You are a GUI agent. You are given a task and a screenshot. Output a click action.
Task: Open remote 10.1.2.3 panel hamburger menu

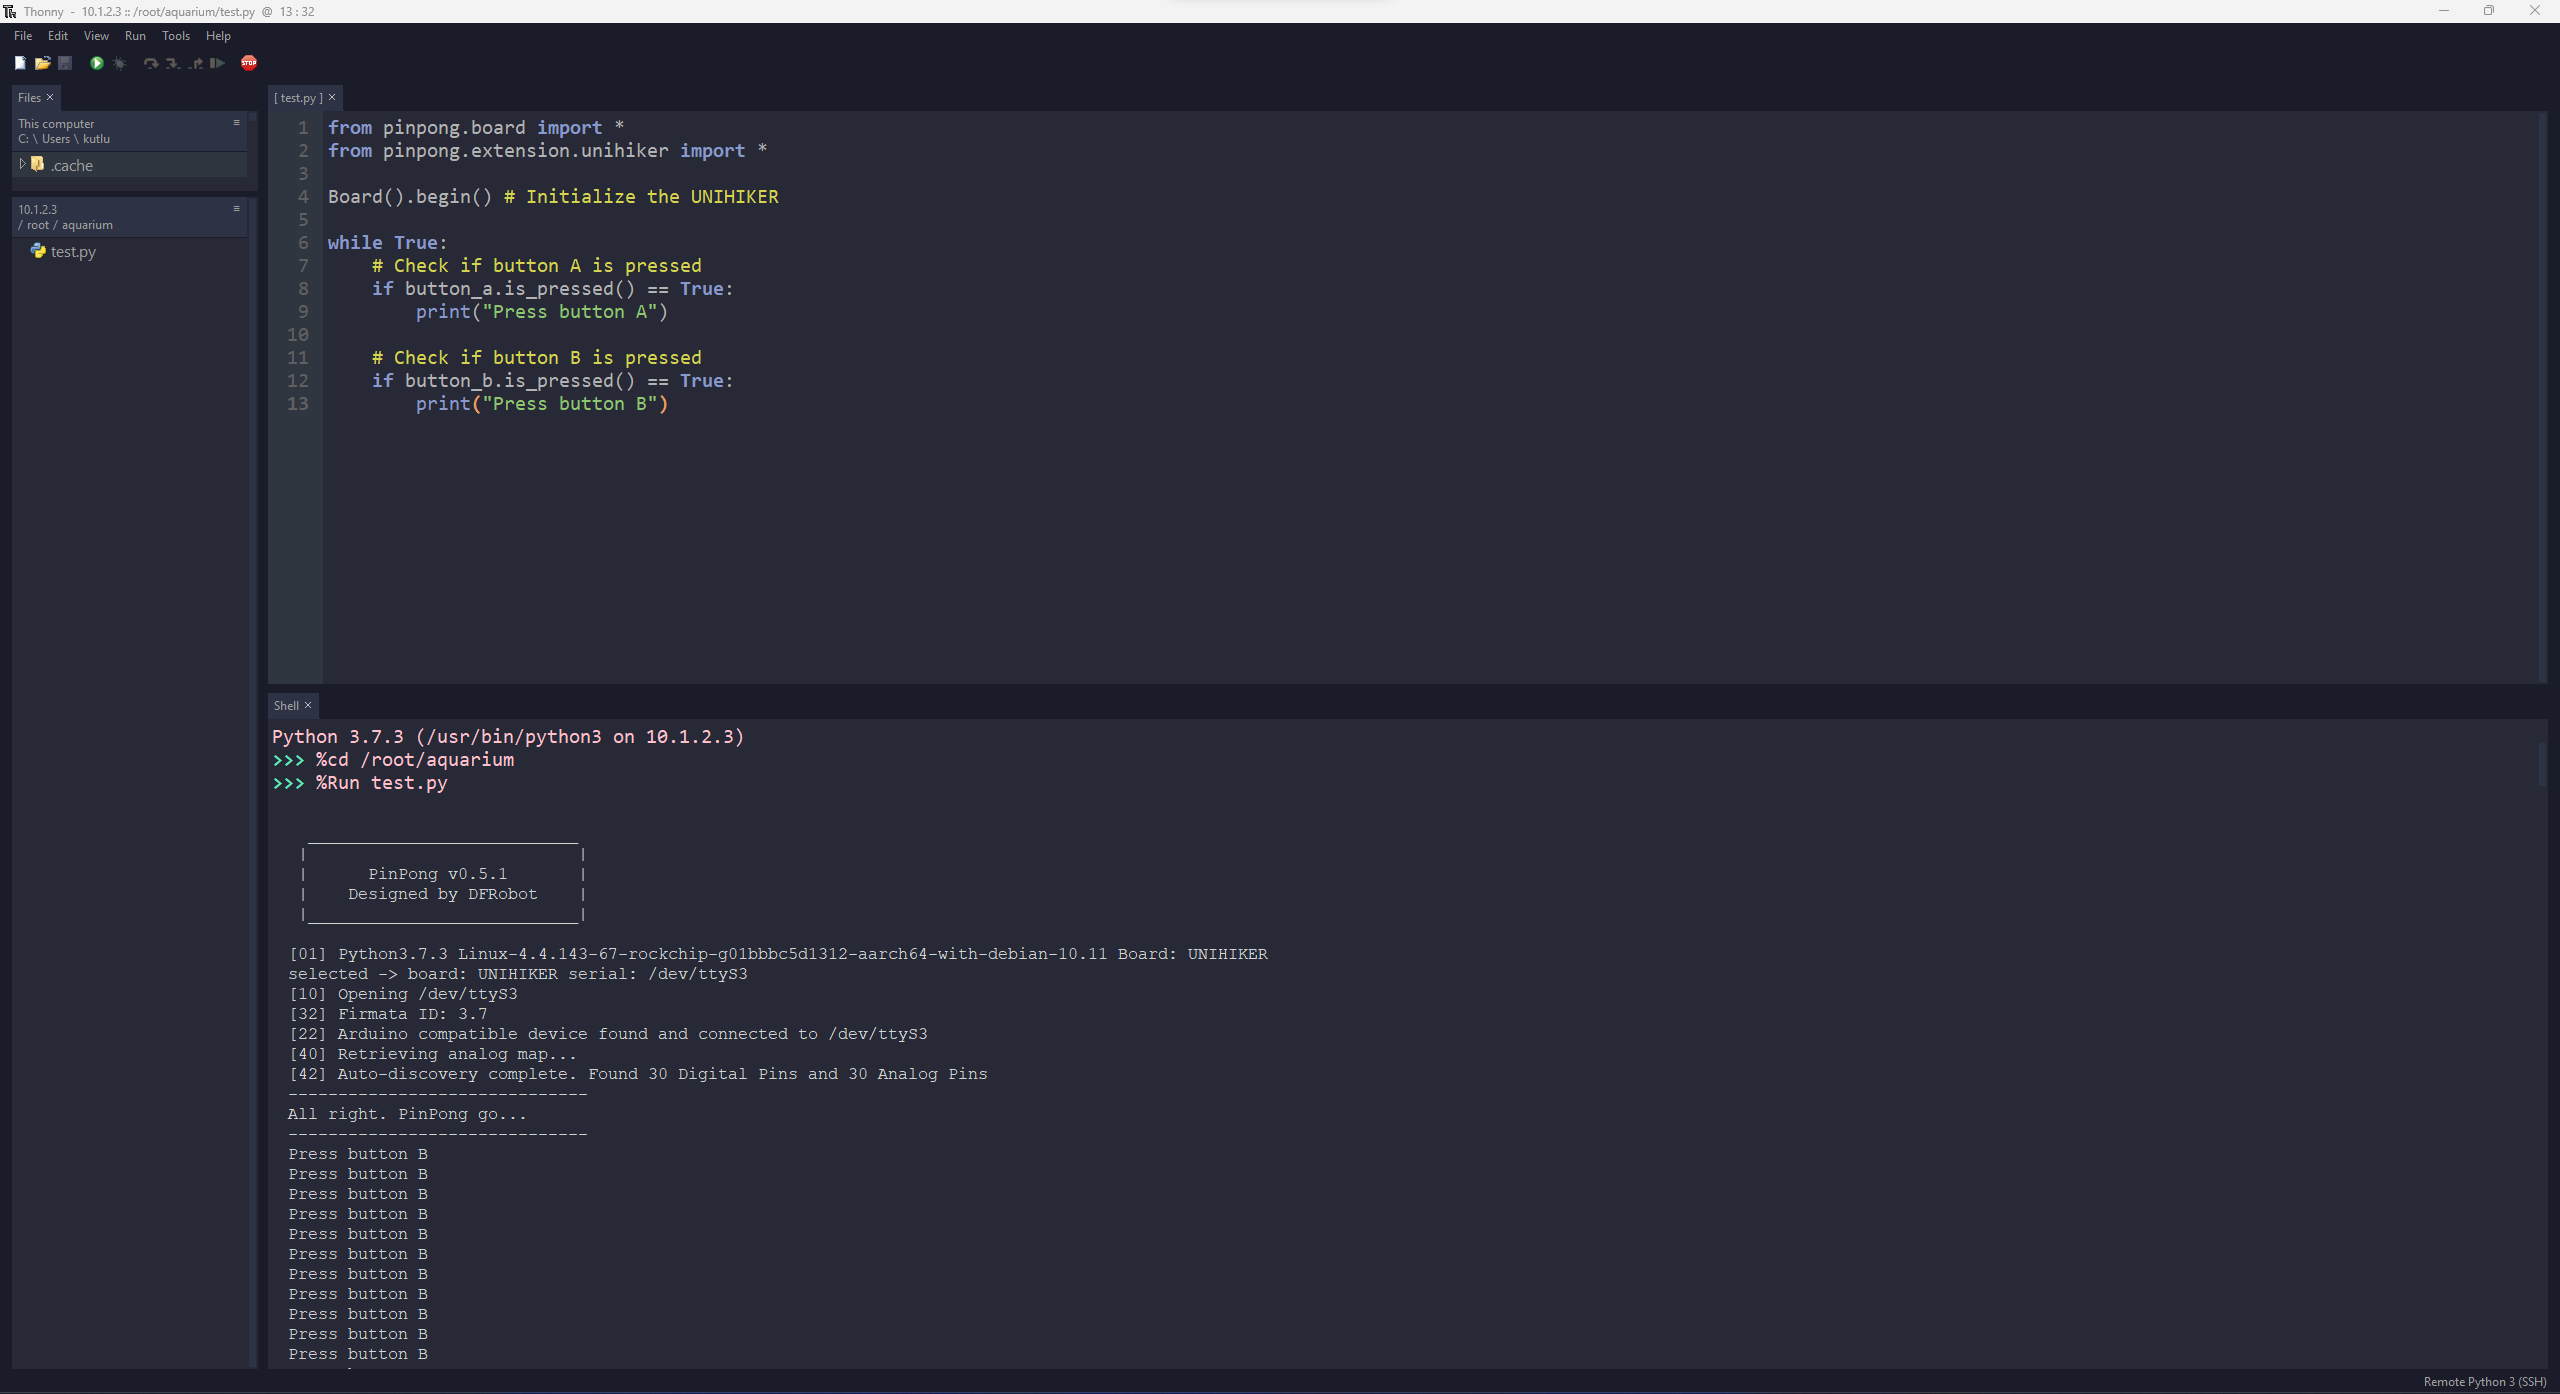pyautogui.click(x=237, y=209)
